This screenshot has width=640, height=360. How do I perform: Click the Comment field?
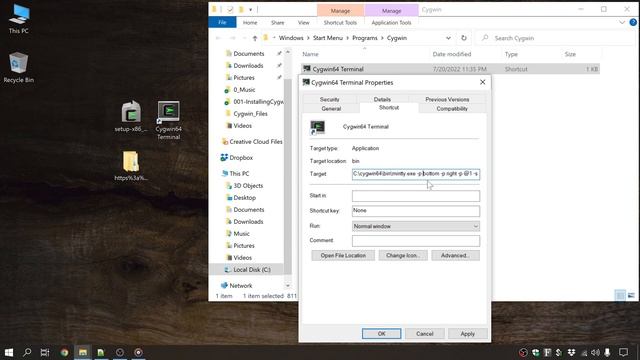pos(416,241)
